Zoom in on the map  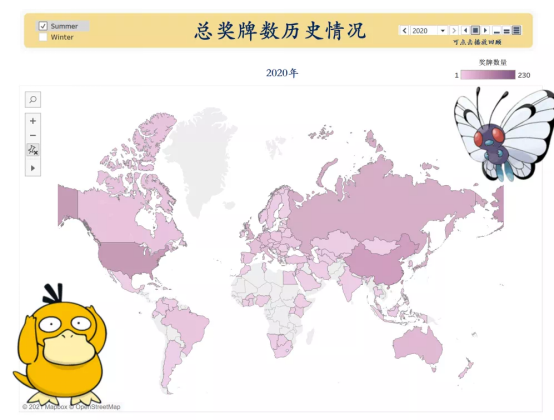pos(33,121)
